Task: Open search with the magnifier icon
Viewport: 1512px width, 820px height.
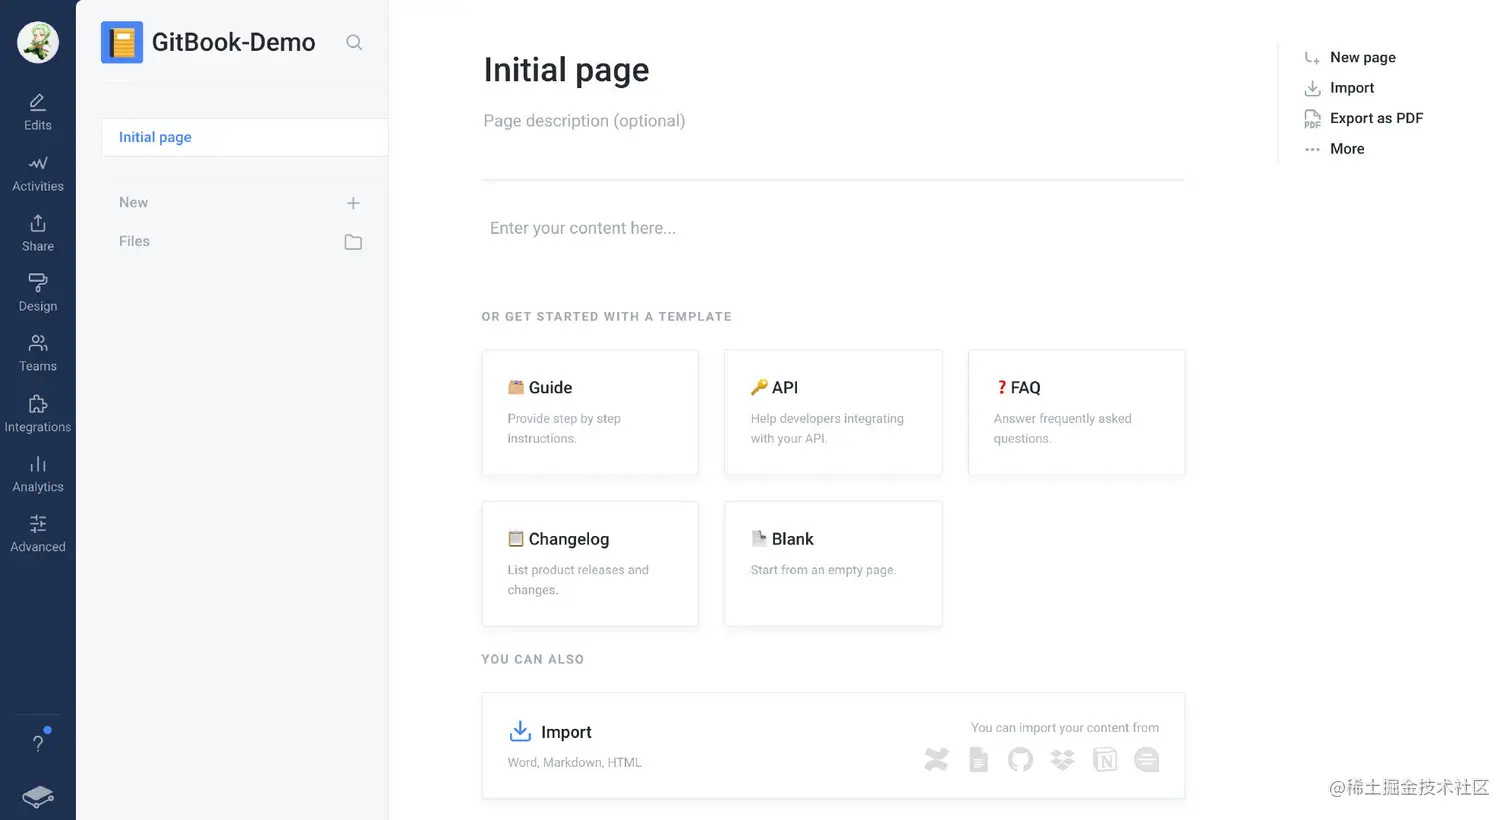Action: tap(354, 42)
